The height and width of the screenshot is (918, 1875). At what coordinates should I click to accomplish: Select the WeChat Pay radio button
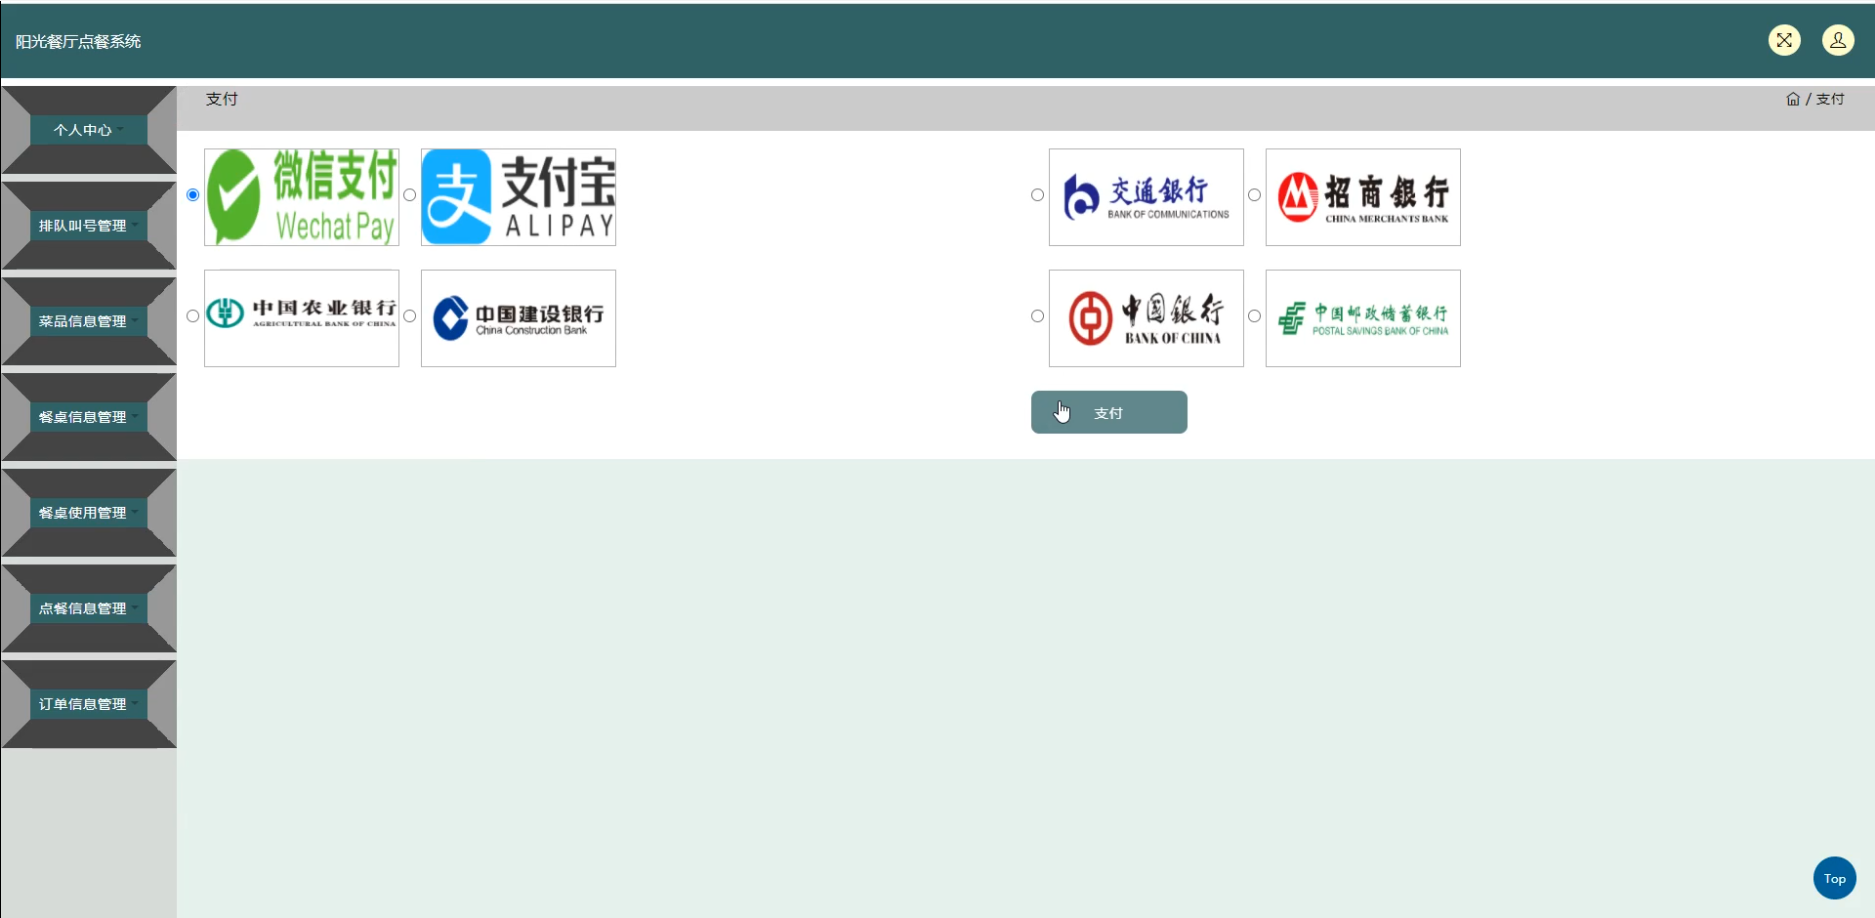click(193, 195)
